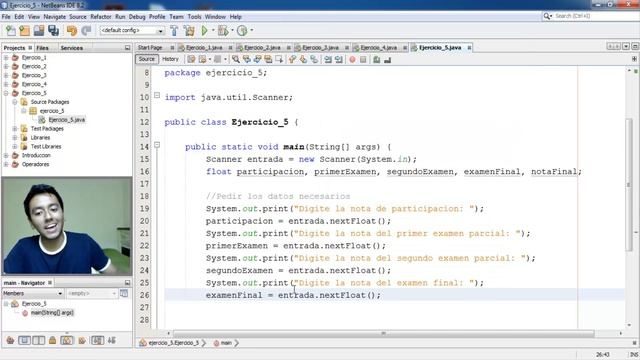Expand the Test Packages folder
This screenshot has height=360, width=640.
[x=15, y=129]
